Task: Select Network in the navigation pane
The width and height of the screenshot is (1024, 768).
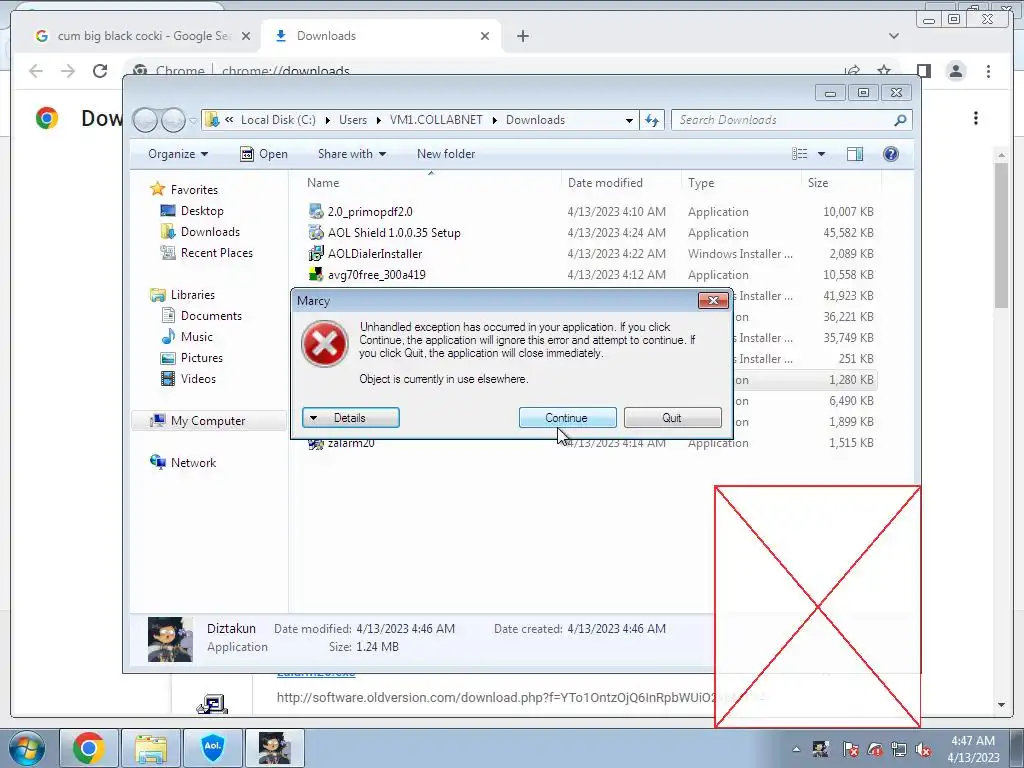Action: (x=193, y=463)
